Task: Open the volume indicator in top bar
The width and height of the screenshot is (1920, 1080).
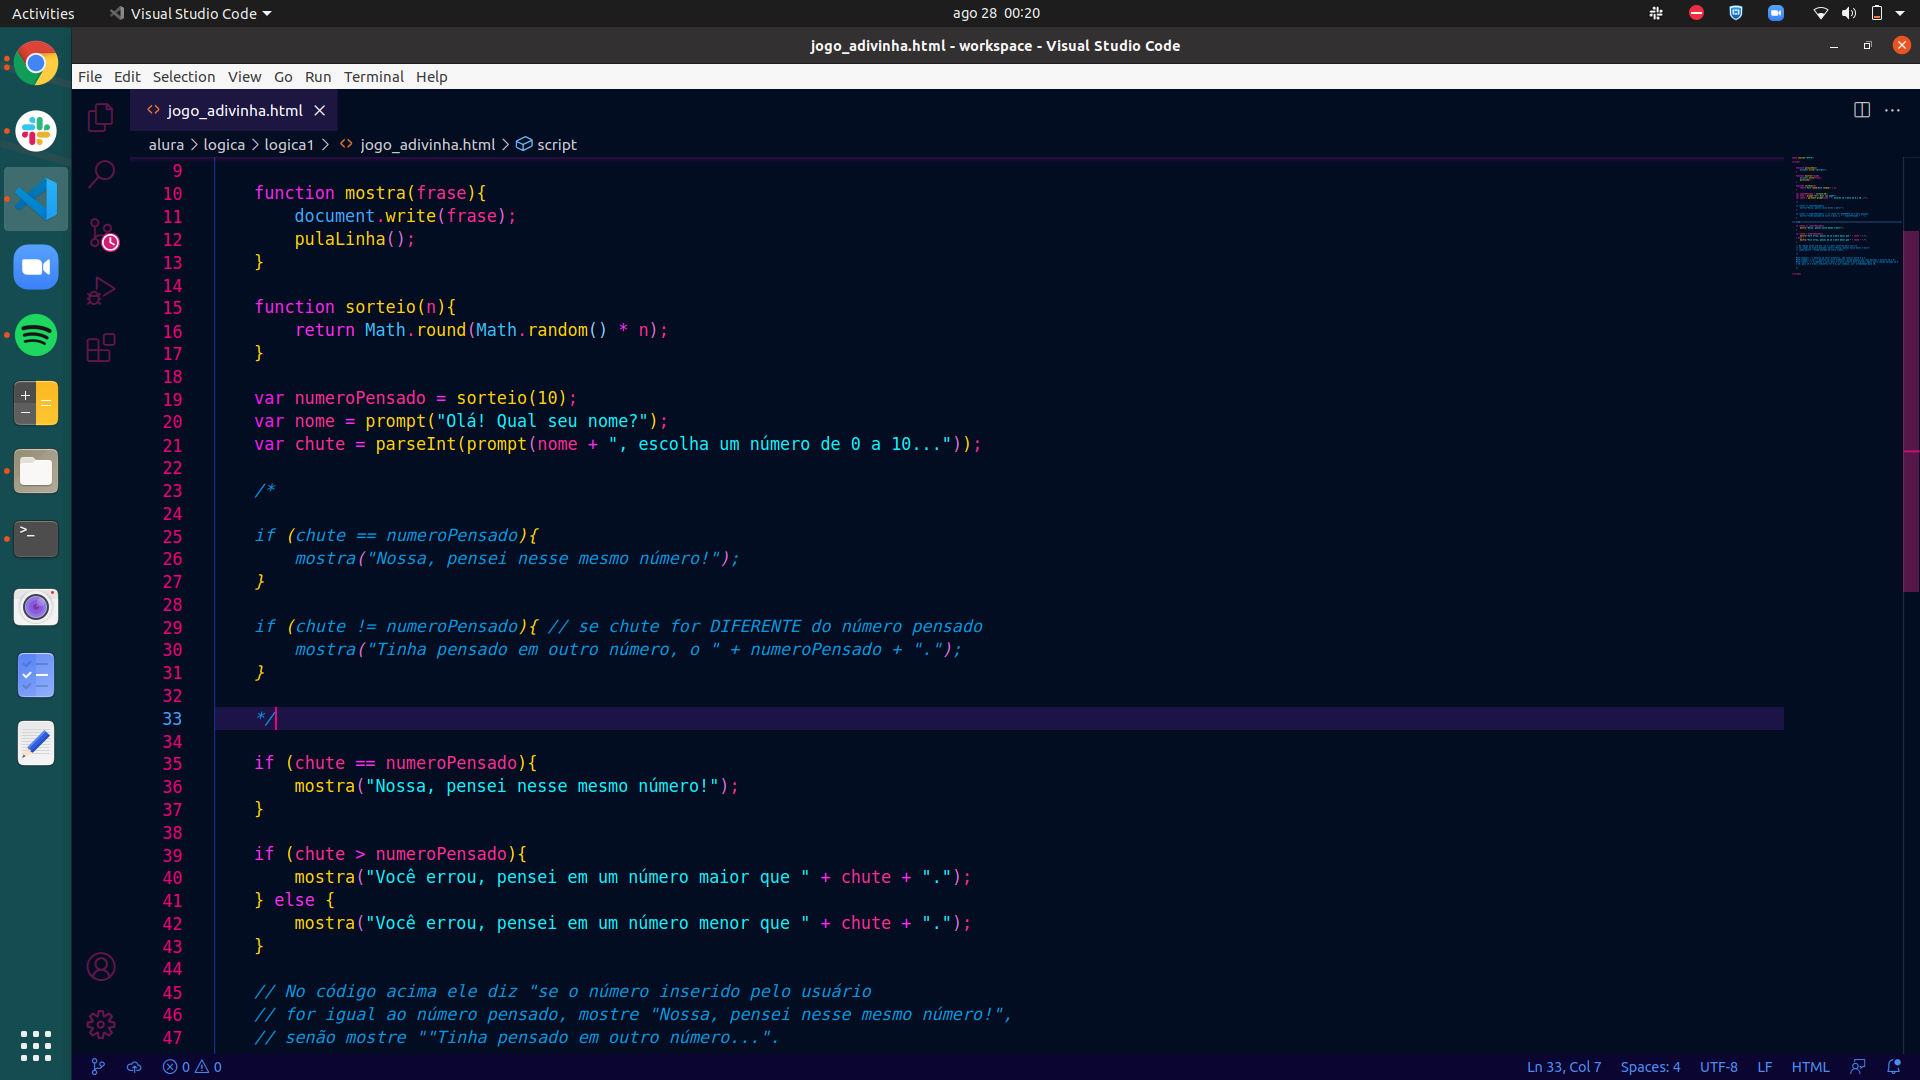Action: coord(1848,13)
